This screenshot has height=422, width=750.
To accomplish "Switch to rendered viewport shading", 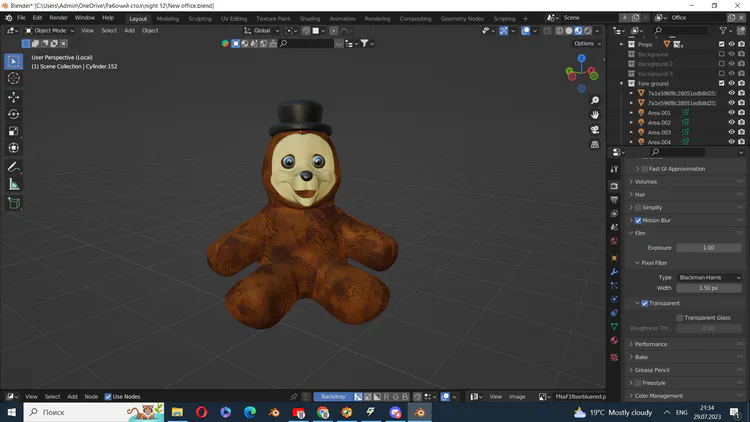I will point(588,31).
